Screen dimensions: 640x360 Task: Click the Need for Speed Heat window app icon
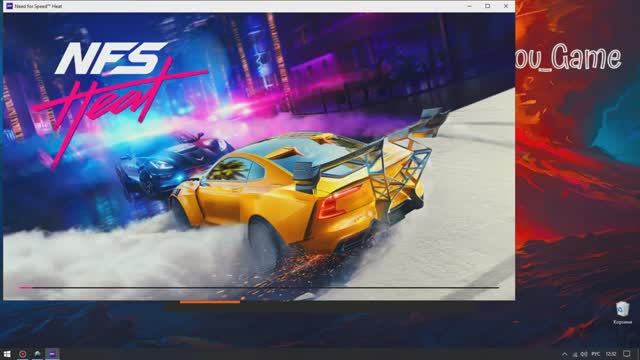(9, 6)
